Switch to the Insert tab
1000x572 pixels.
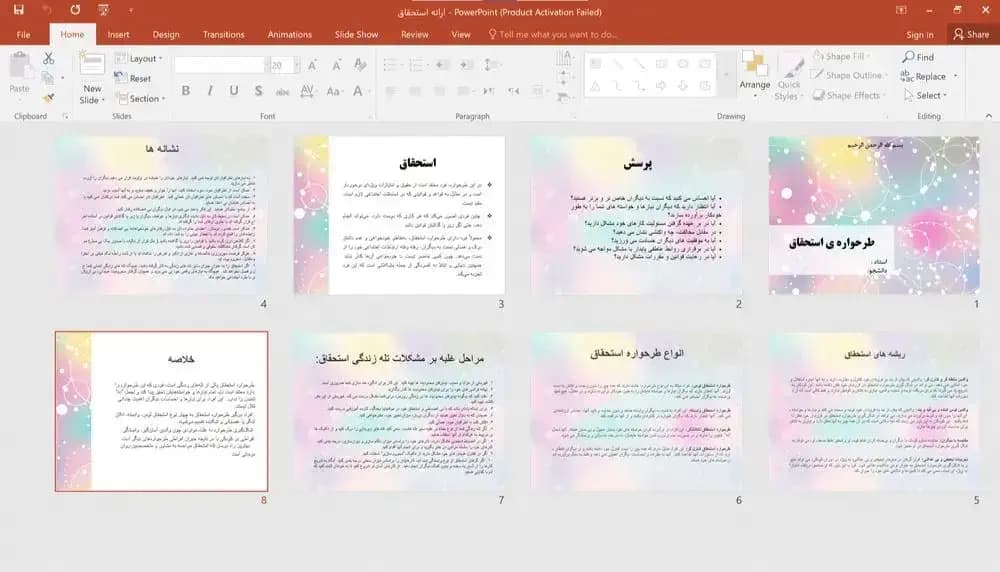point(118,34)
